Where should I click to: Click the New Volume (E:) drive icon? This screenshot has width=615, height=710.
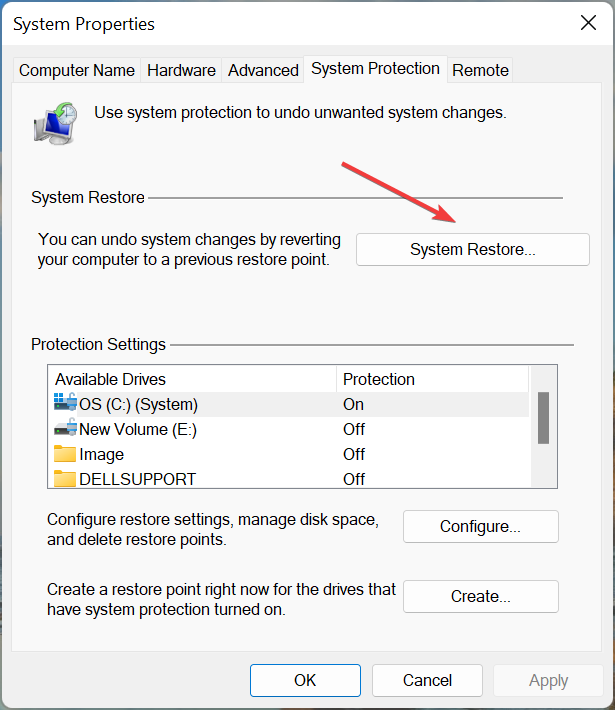point(65,429)
